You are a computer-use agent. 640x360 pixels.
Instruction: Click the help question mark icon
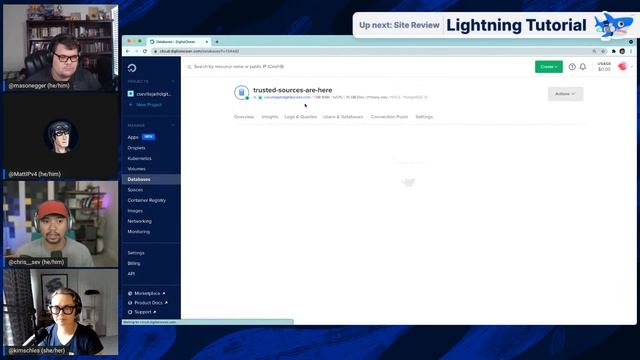coord(572,67)
